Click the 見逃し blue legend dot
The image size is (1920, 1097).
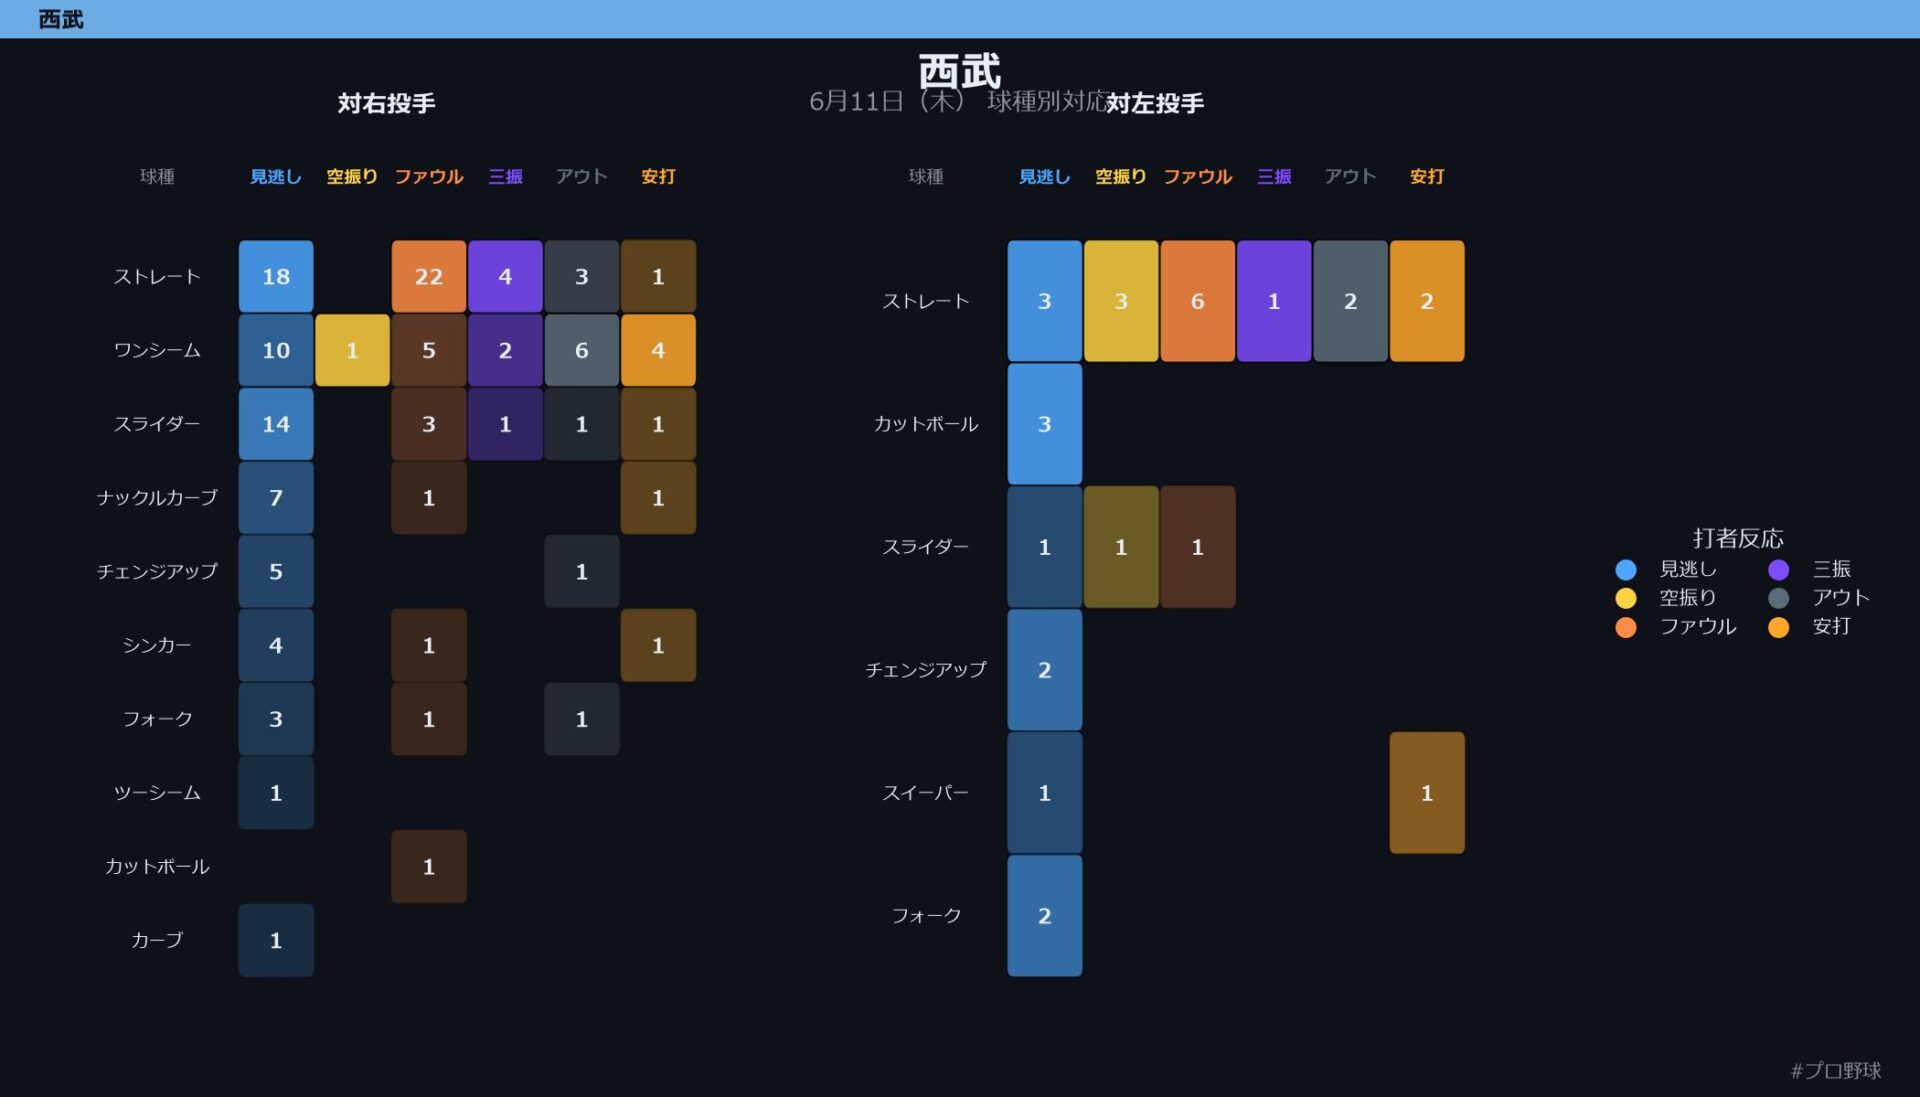[1626, 570]
